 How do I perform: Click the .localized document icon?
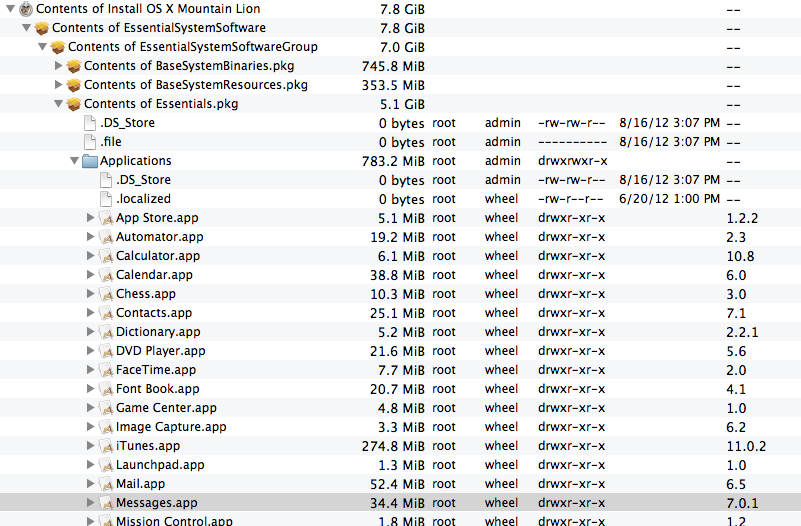point(106,199)
